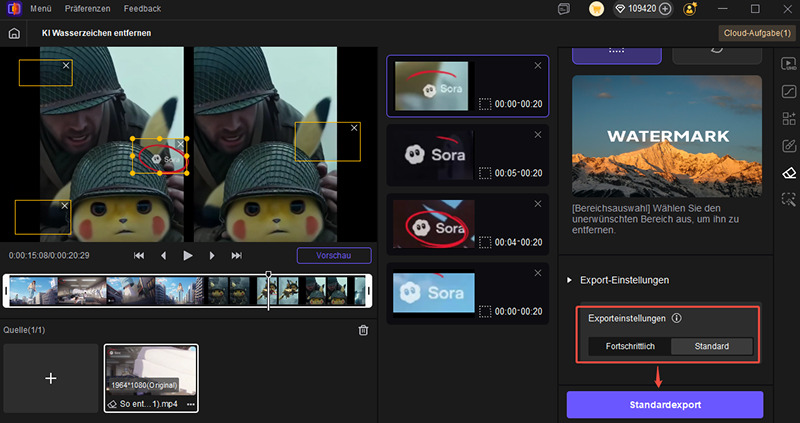Select the UHD video enhancer sidebar icon

[x=789, y=64]
